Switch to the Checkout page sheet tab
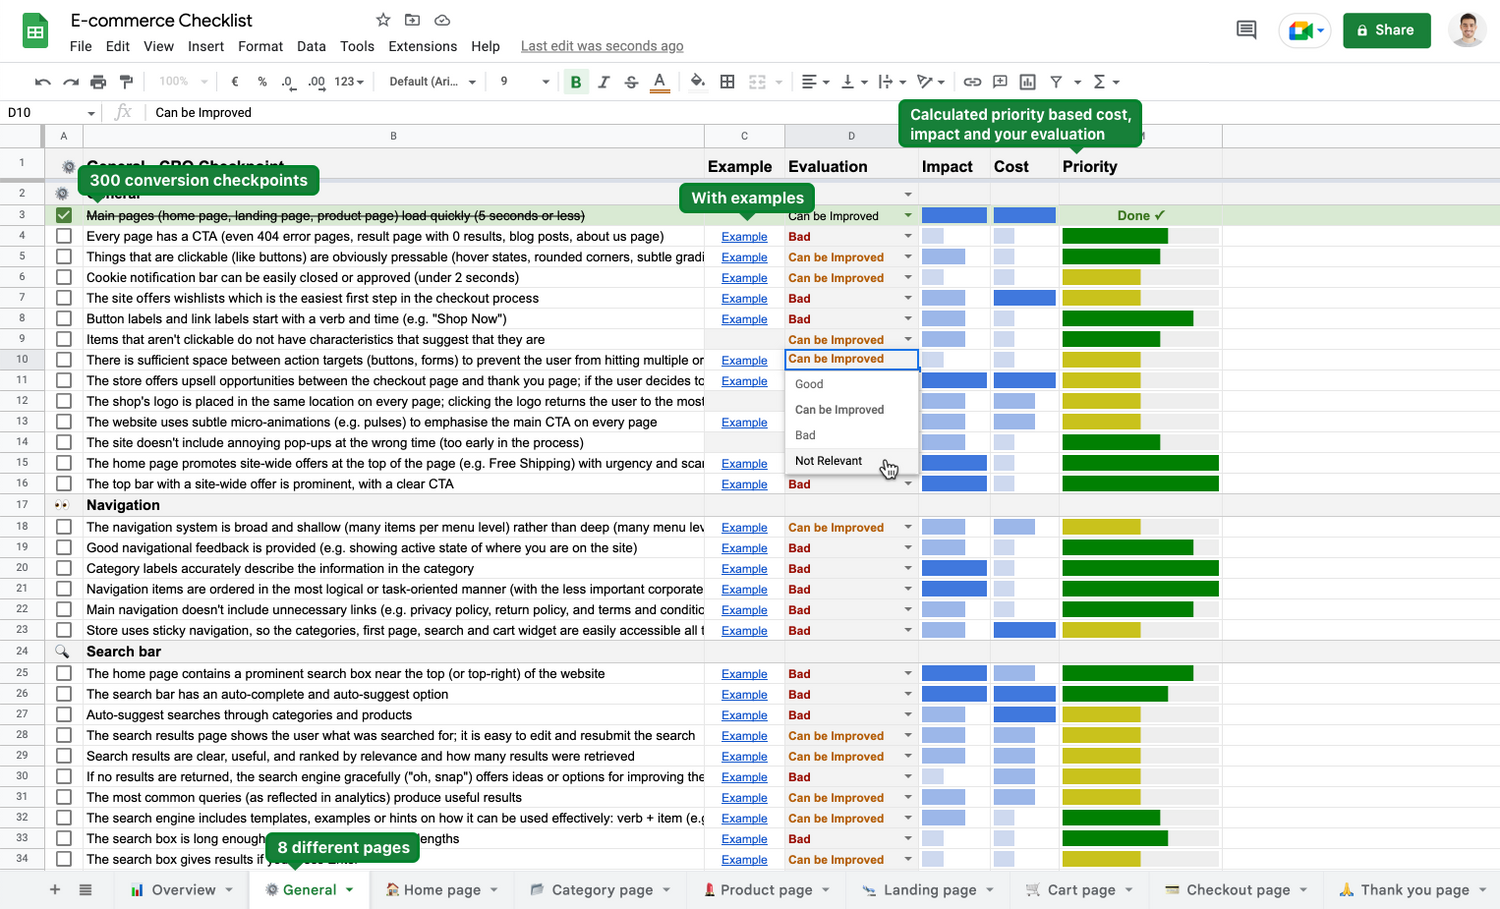1500x909 pixels. coord(1238,890)
